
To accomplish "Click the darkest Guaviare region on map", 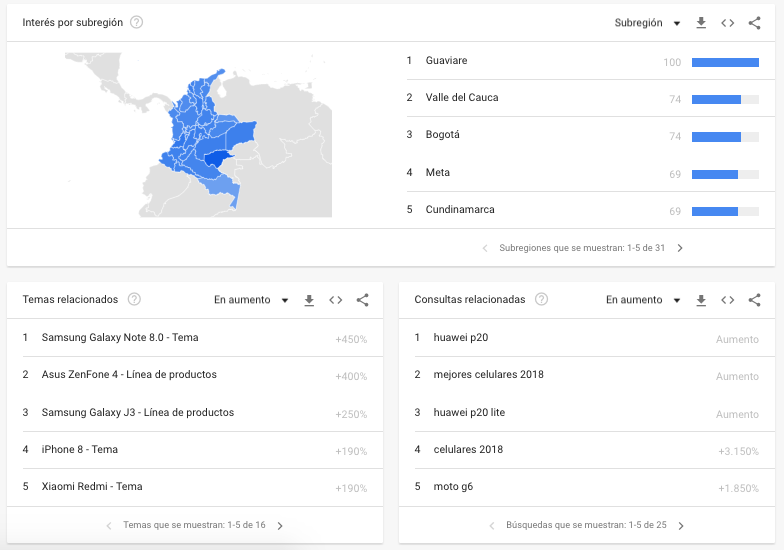I will (x=216, y=160).
